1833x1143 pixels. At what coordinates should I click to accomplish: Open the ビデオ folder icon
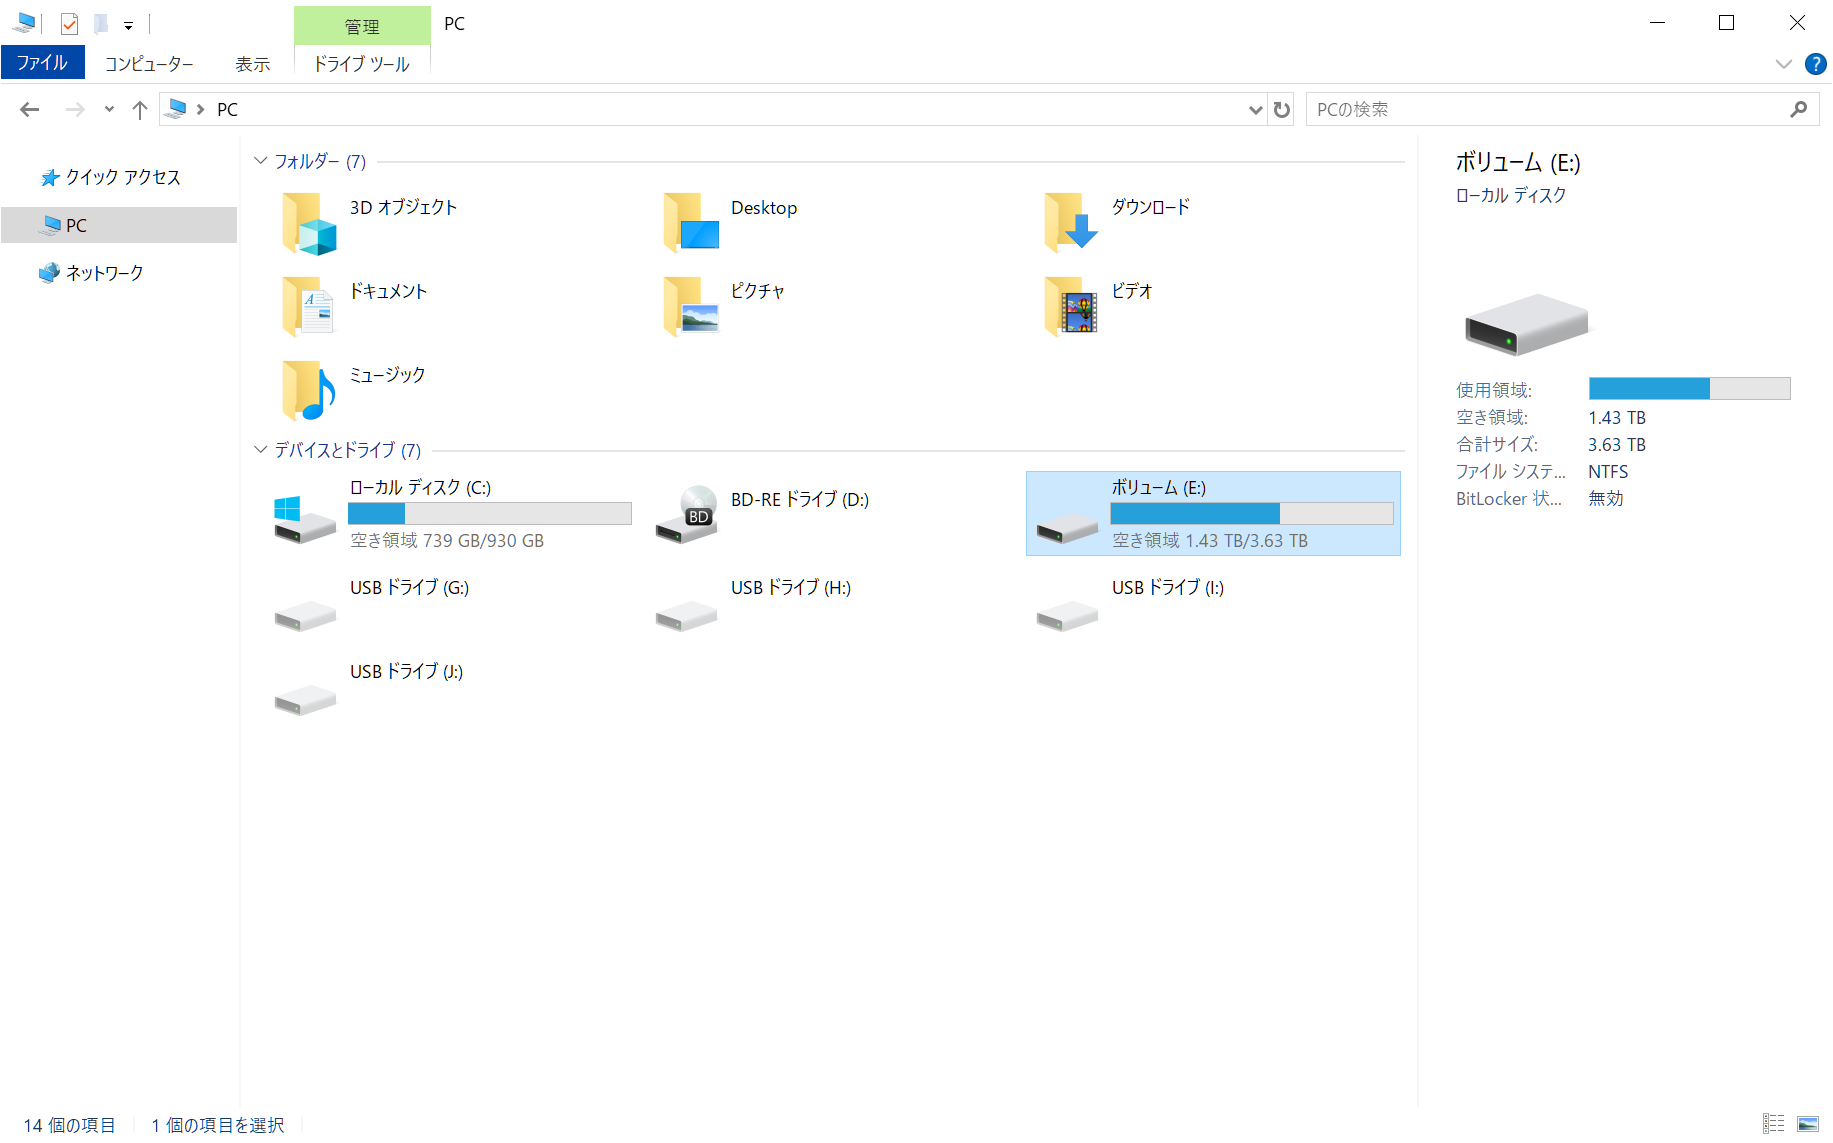tap(1072, 306)
